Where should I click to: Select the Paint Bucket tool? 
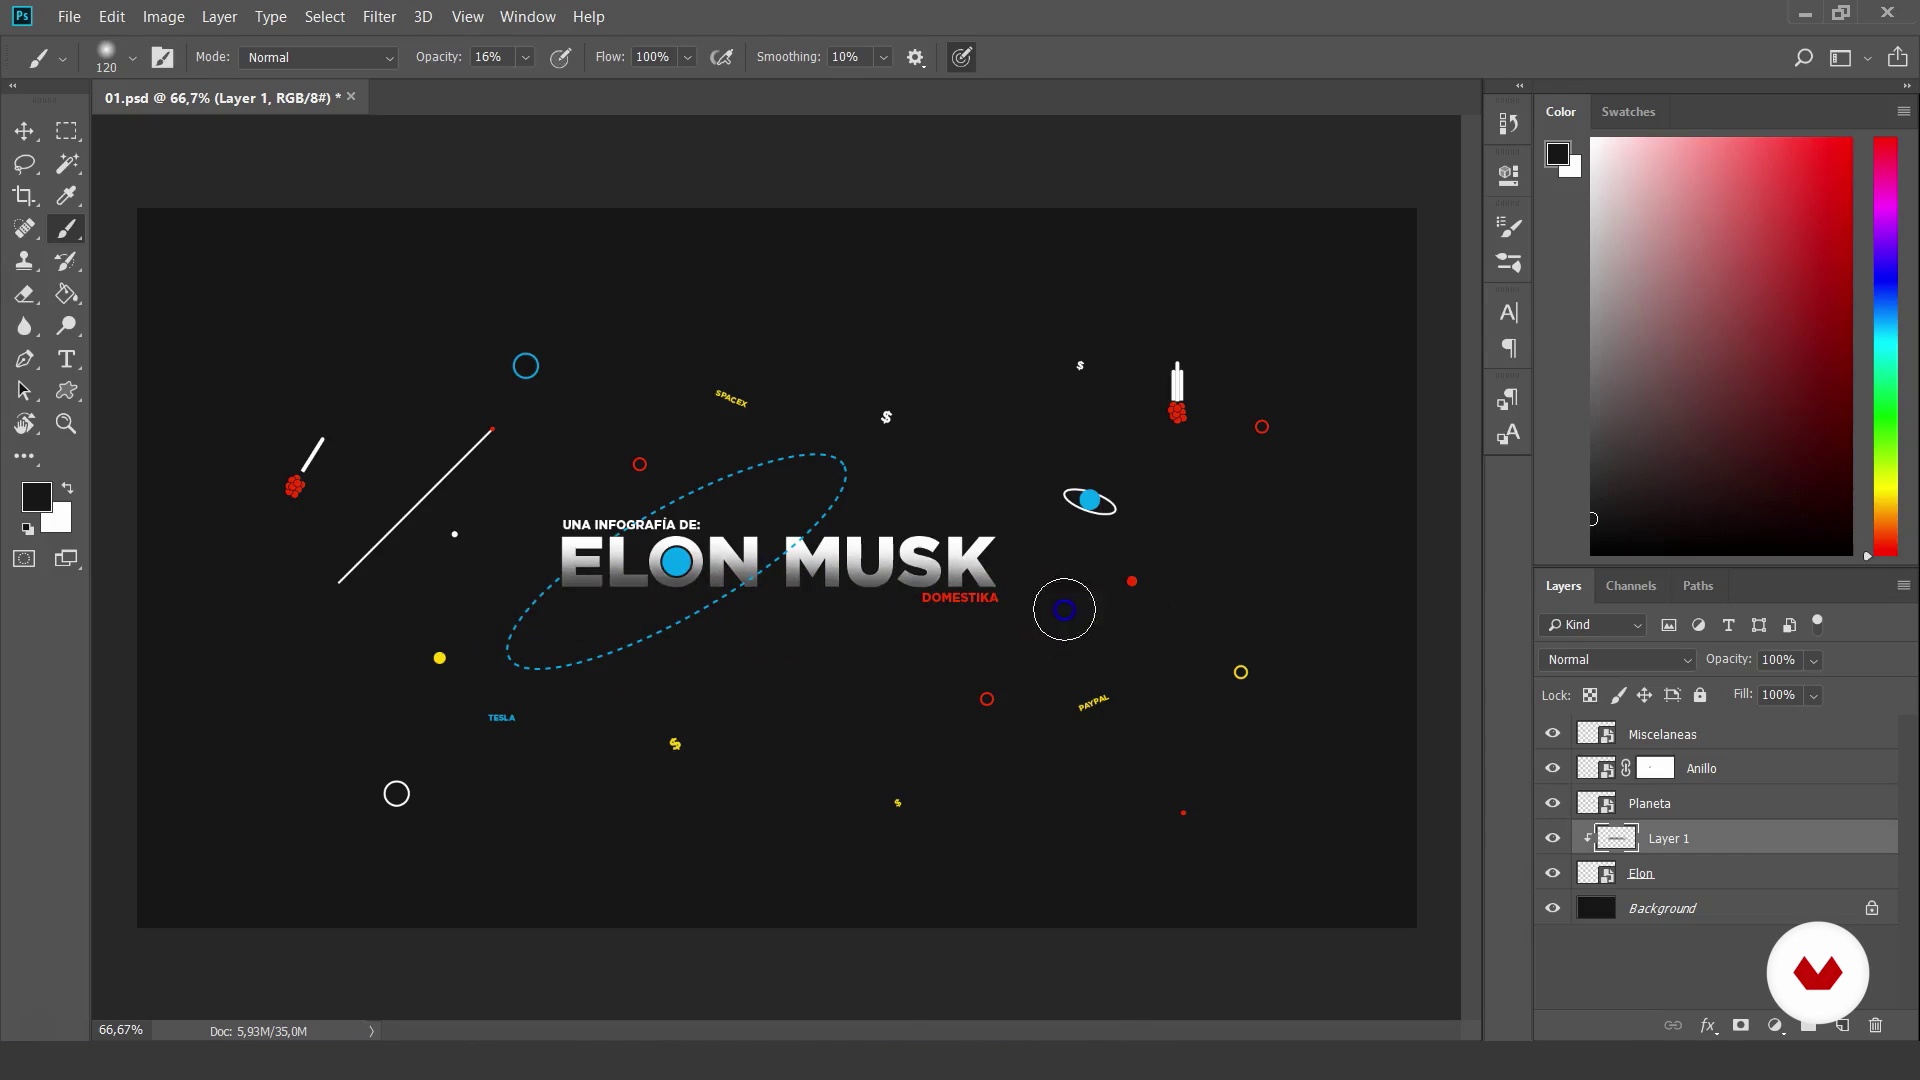click(x=66, y=294)
